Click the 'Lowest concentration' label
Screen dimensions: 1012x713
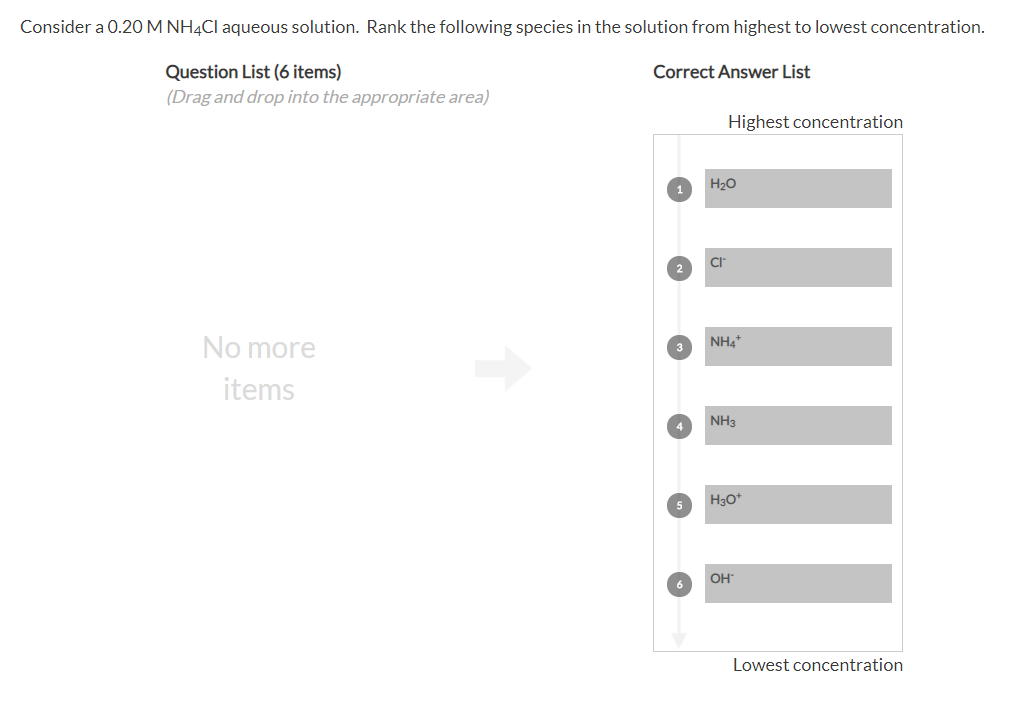click(x=817, y=665)
